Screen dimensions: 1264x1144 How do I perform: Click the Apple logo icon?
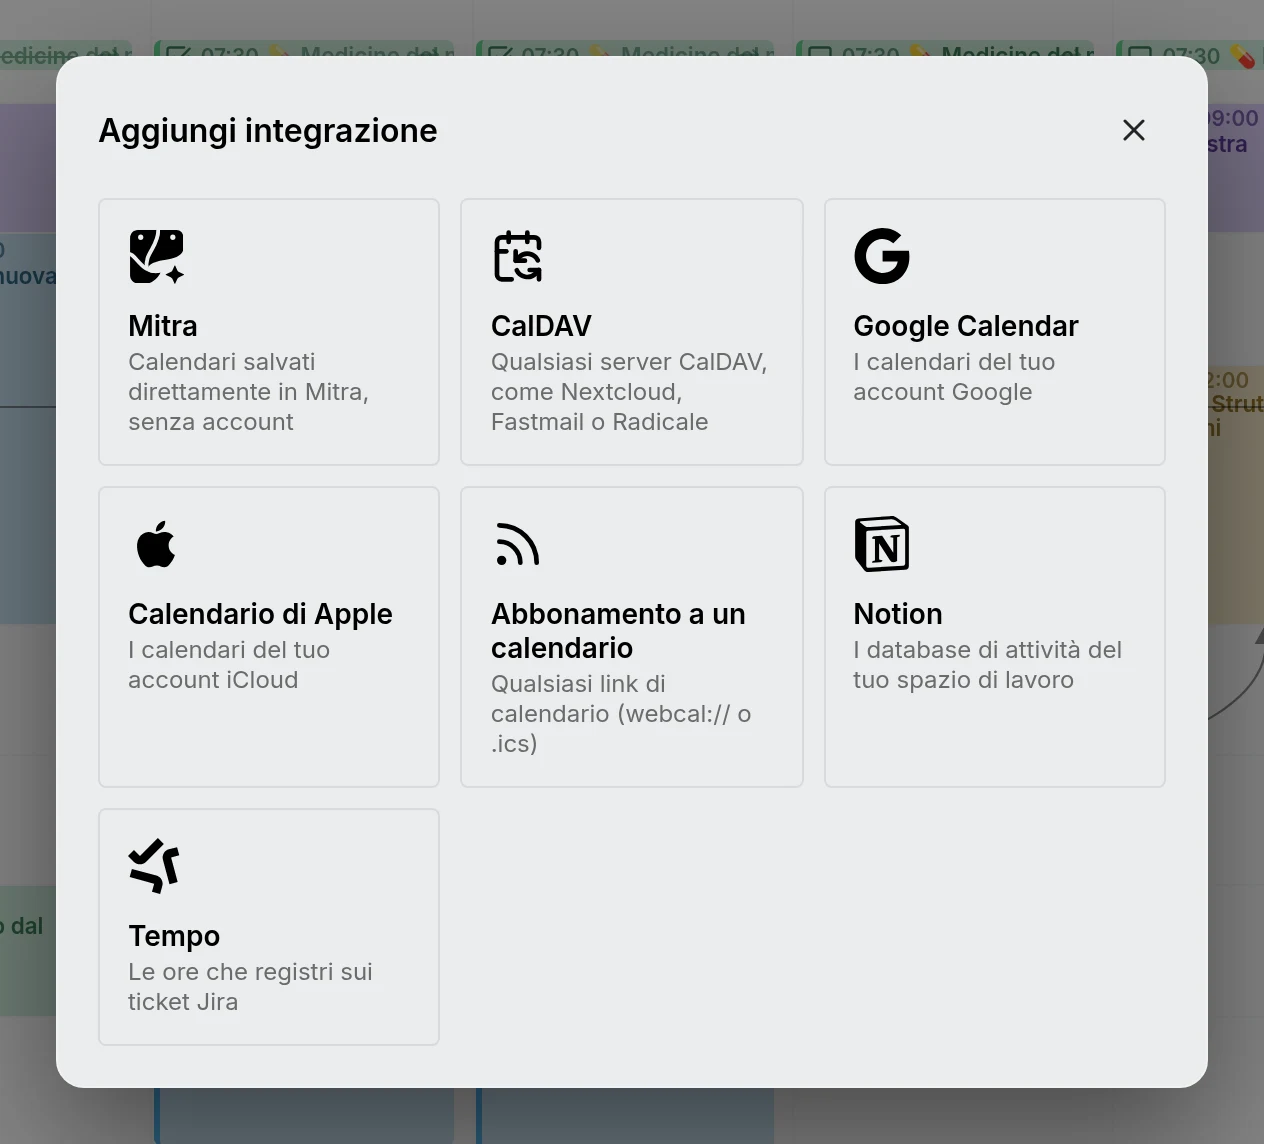(x=156, y=544)
